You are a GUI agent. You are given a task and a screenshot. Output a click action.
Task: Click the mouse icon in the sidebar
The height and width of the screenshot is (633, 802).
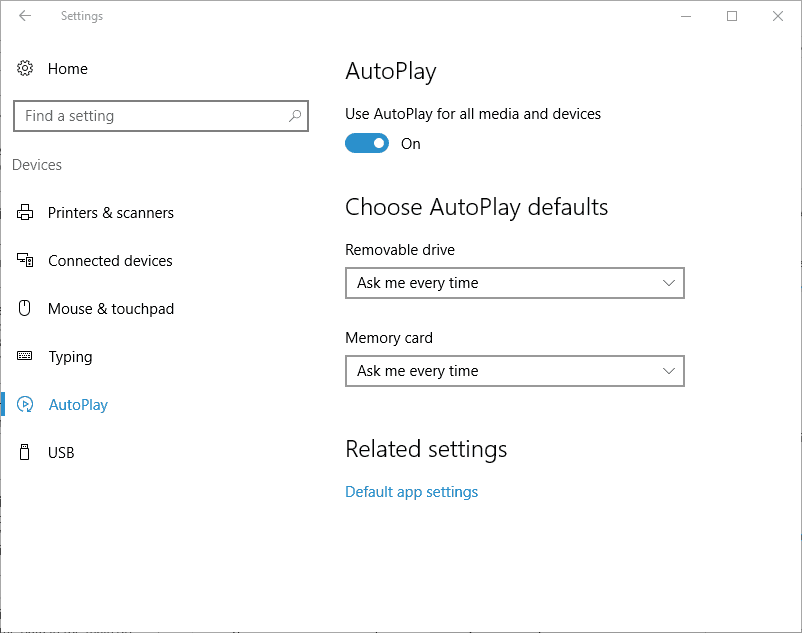pos(25,308)
